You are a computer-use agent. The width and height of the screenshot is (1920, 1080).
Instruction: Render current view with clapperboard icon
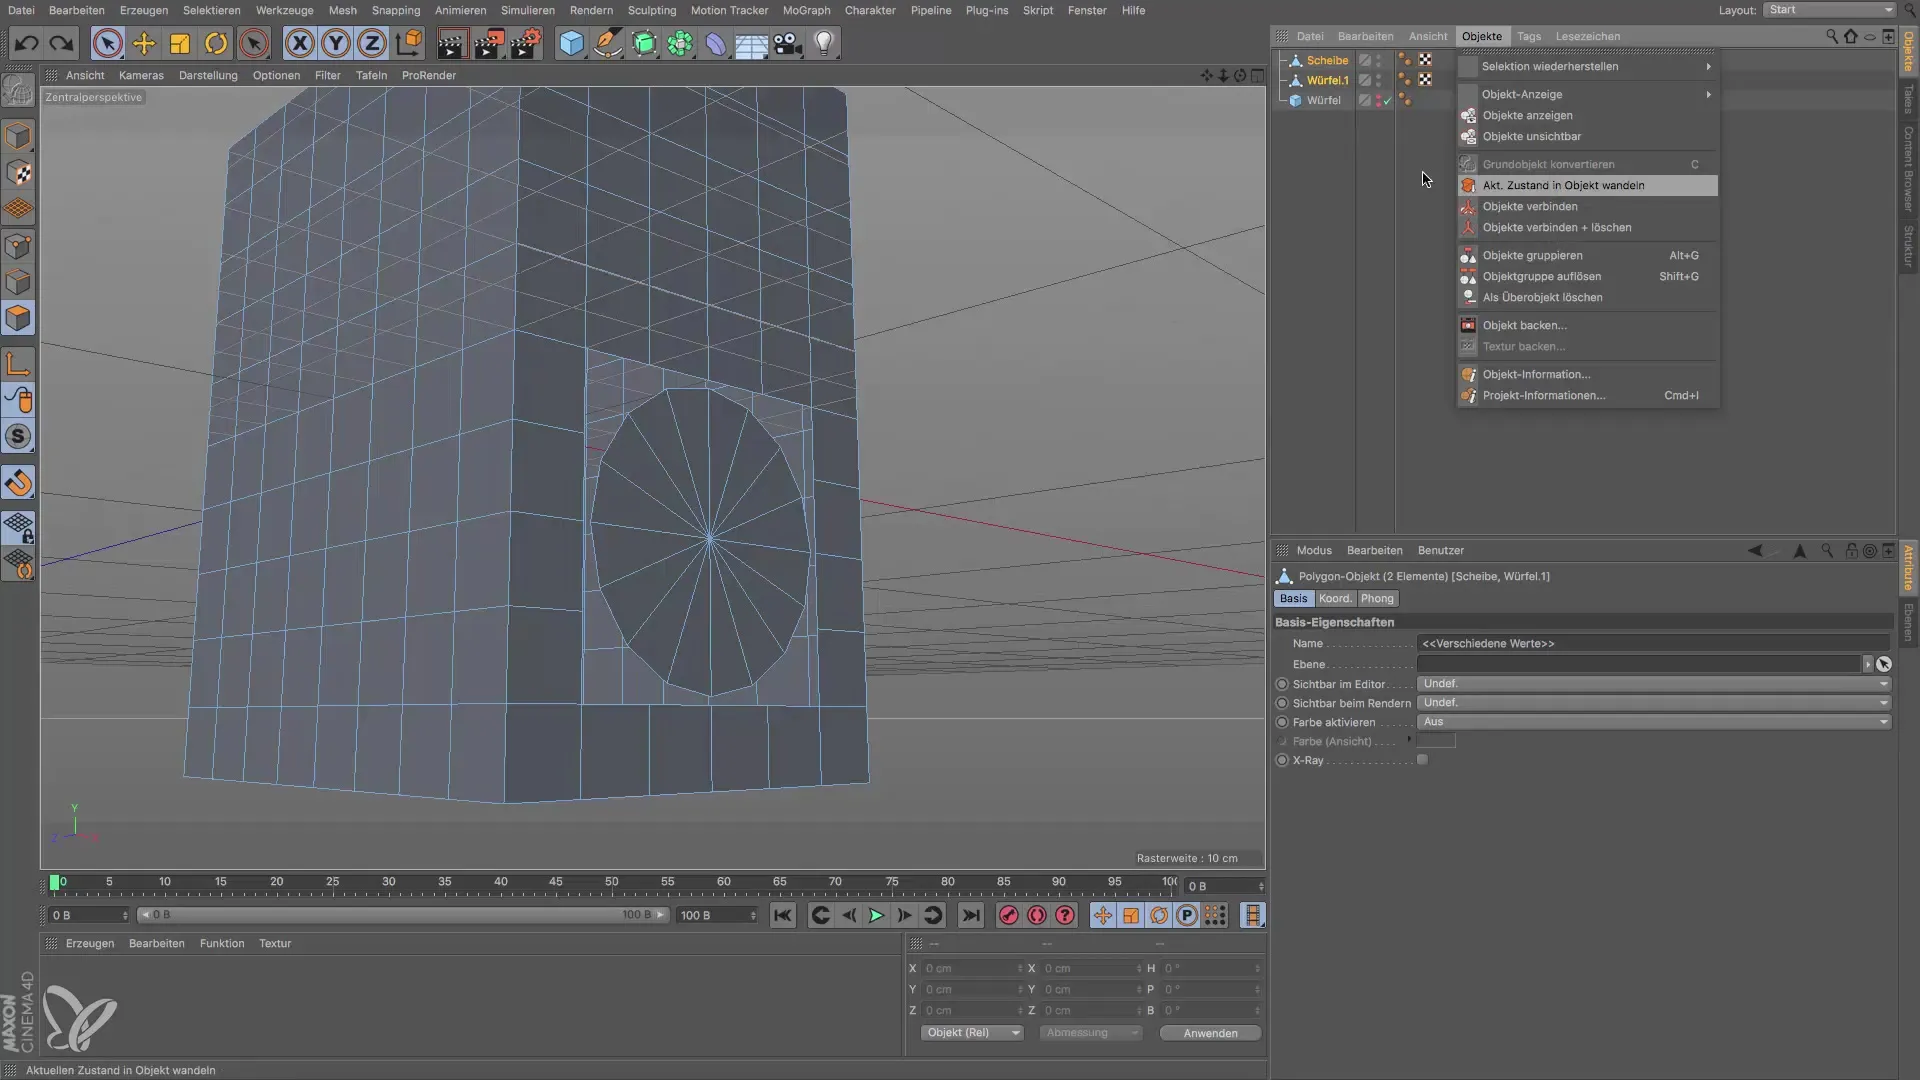(x=452, y=43)
